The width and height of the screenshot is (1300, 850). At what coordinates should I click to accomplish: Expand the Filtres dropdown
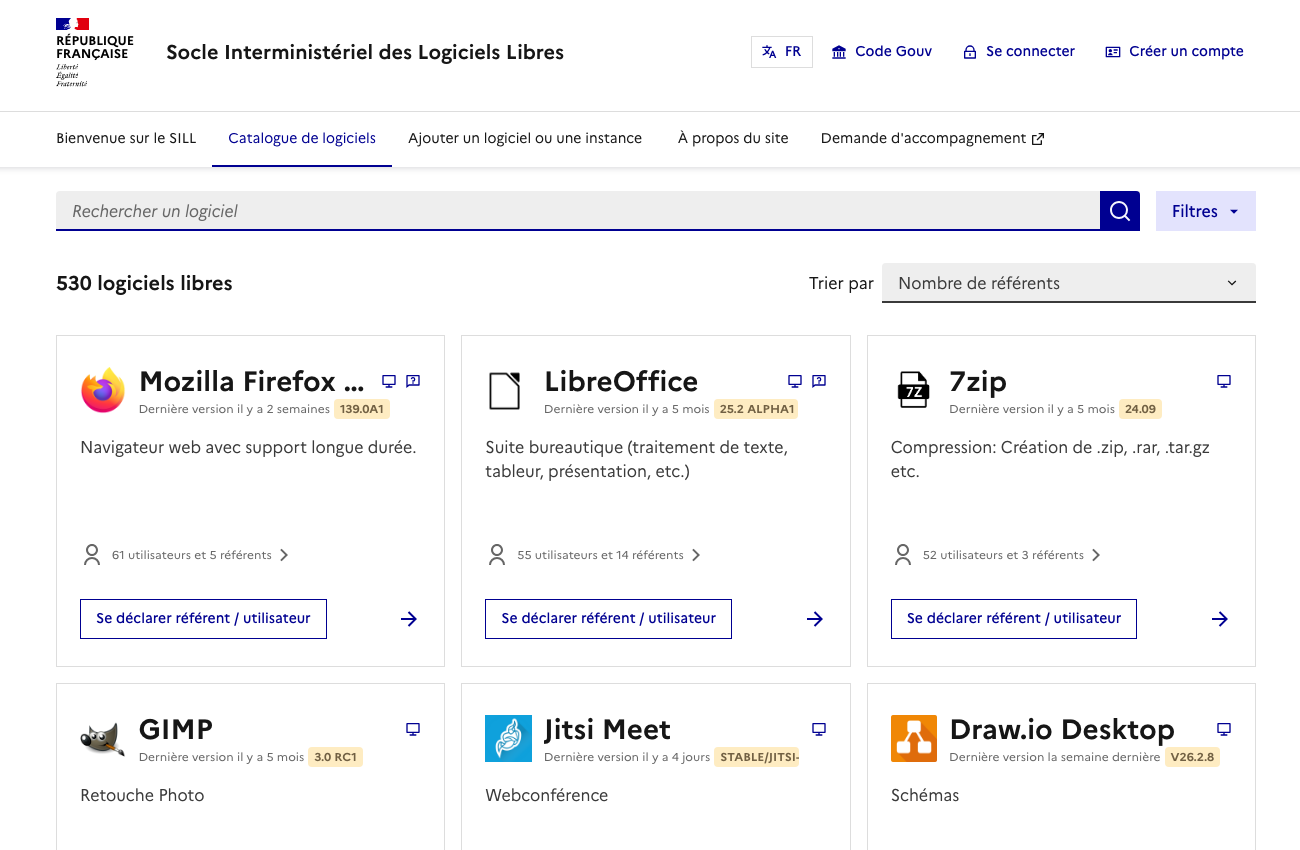[x=1206, y=211]
